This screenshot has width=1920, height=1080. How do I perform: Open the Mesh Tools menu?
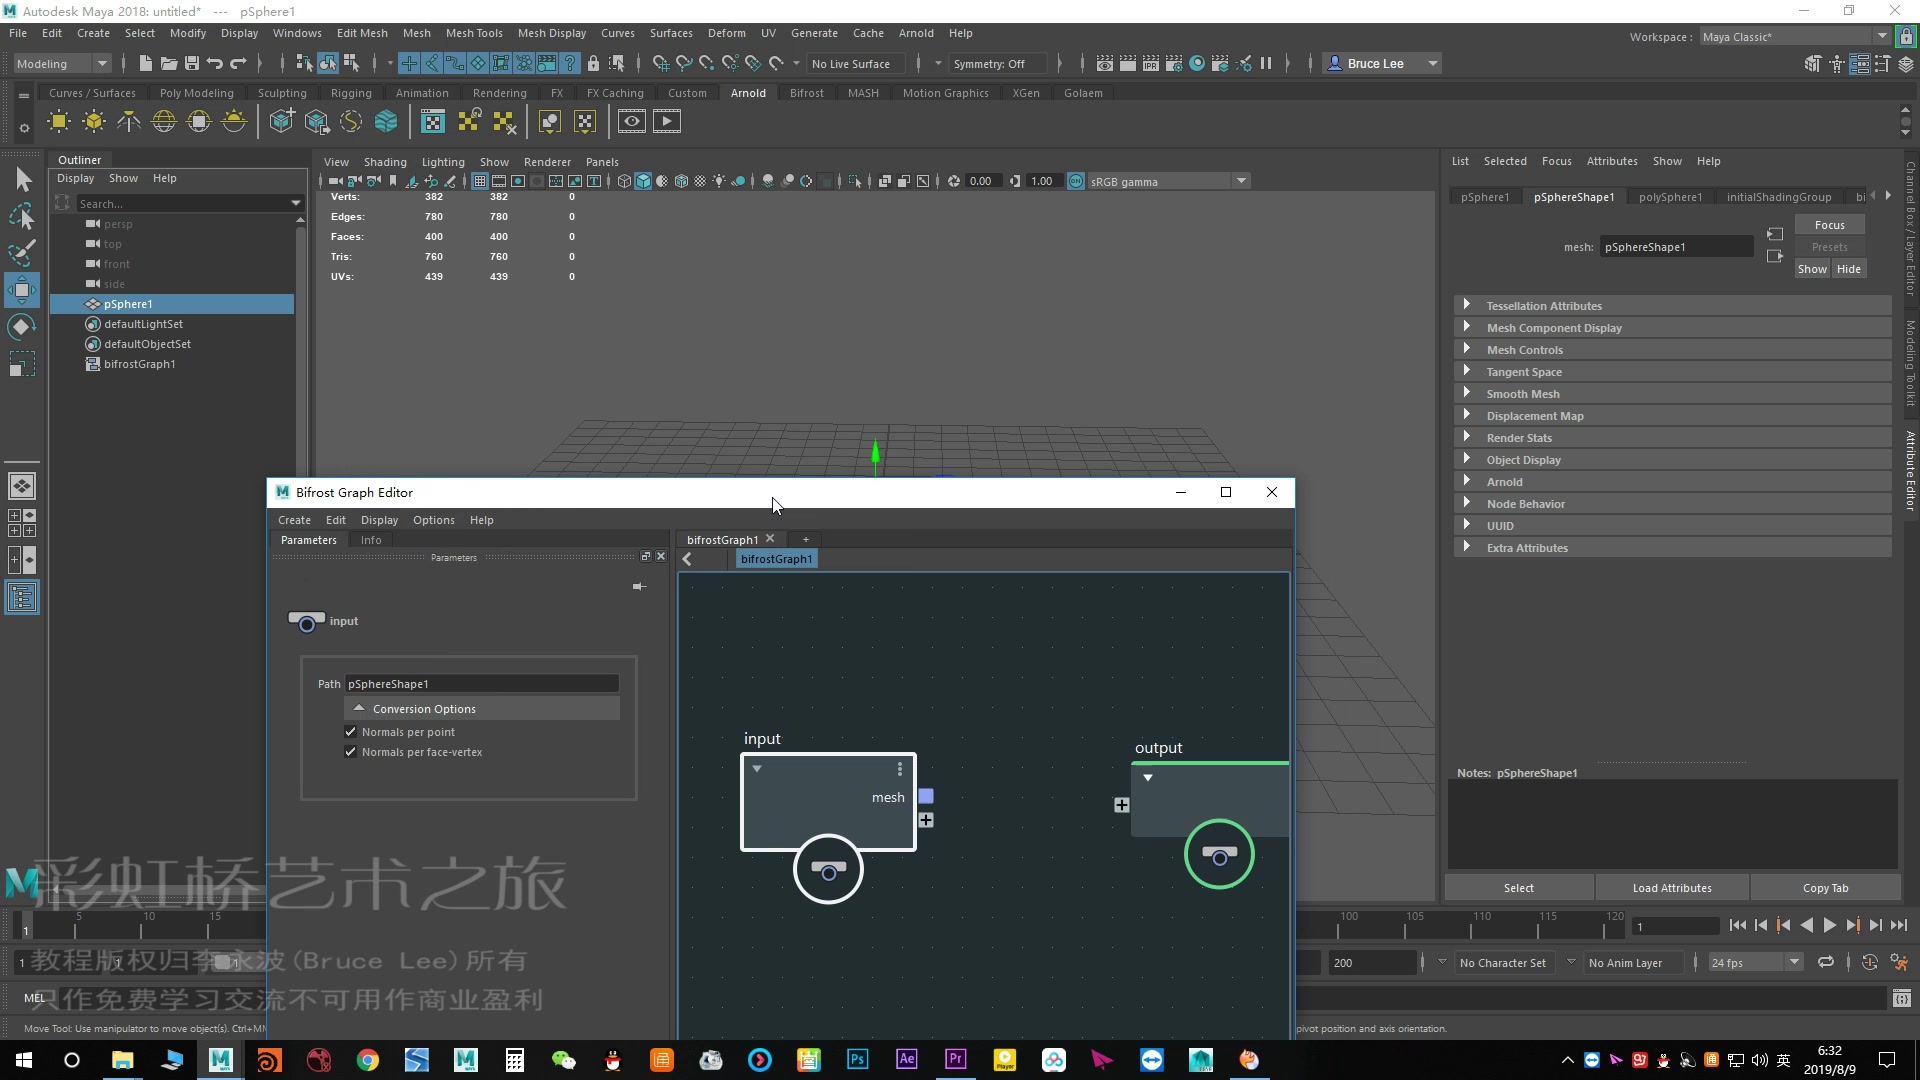[473, 33]
